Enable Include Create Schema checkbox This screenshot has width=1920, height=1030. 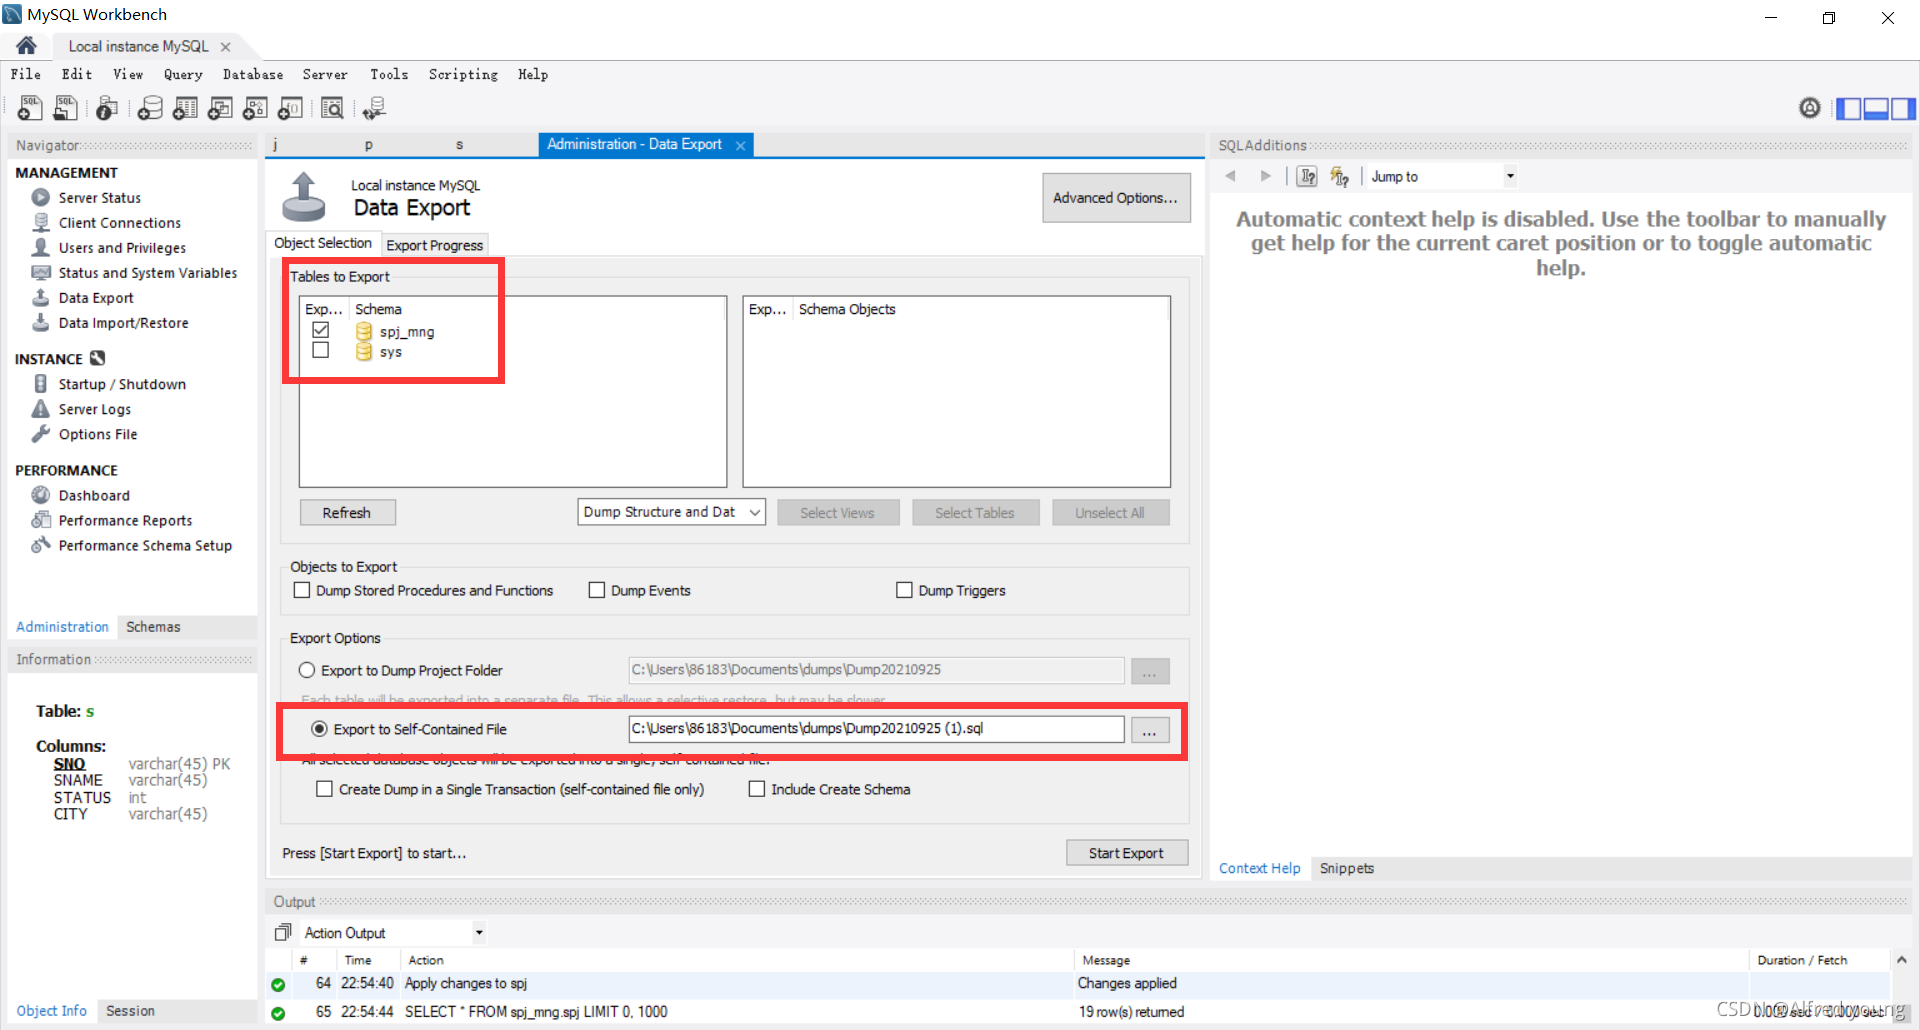point(757,789)
